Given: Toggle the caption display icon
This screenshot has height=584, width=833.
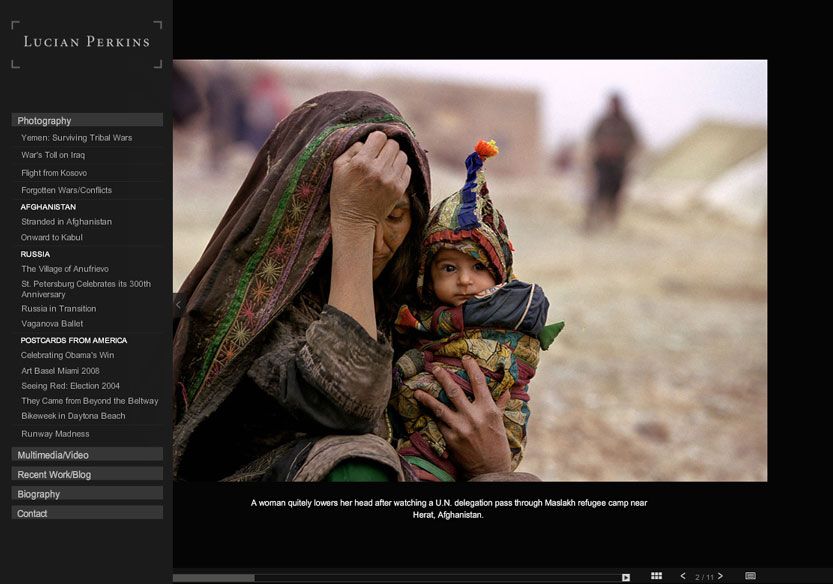Looking at the screenshot, I should pyautogui.click(x=750, y=576).
